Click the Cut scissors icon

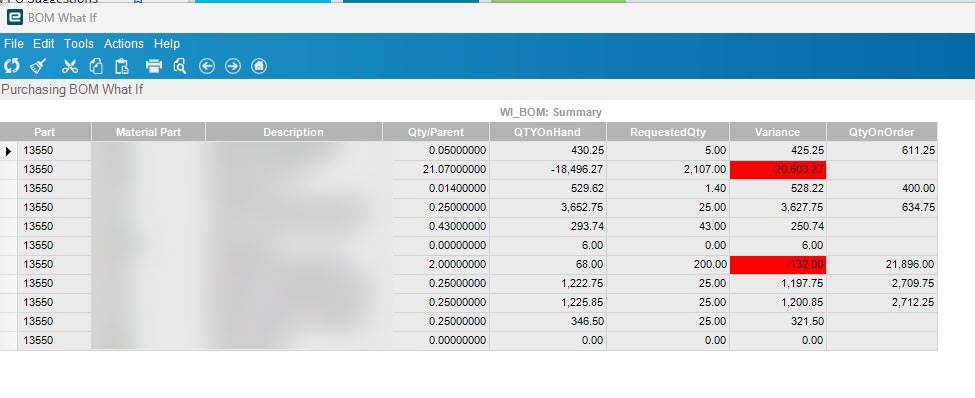pos(70,65)
